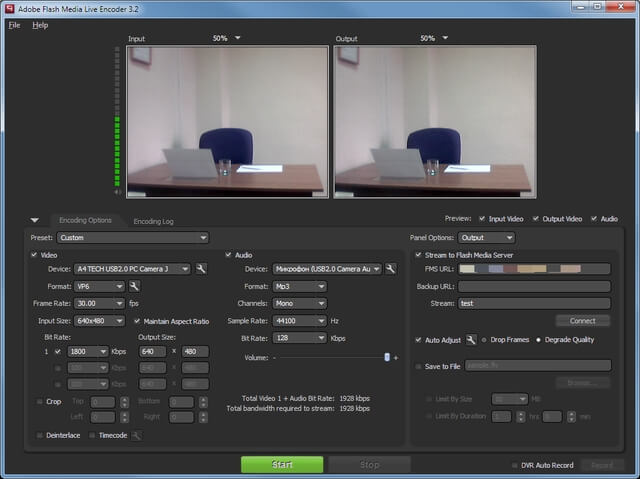This screenshot has height=479, width=640.
Task: Click the Volume slider handle
Action: coord(387,357)
